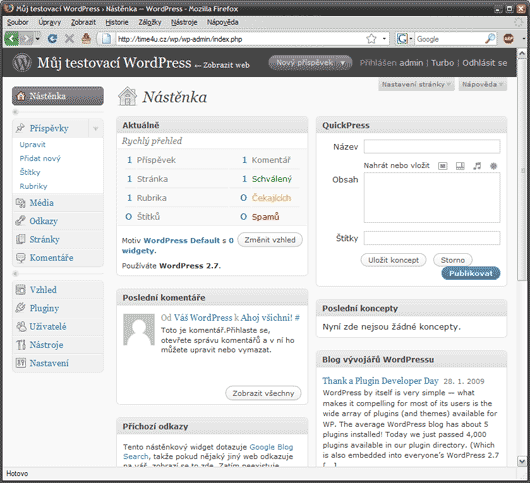
Task: Collapse the Příspěvky menu arrow
Action: (96, 128)
